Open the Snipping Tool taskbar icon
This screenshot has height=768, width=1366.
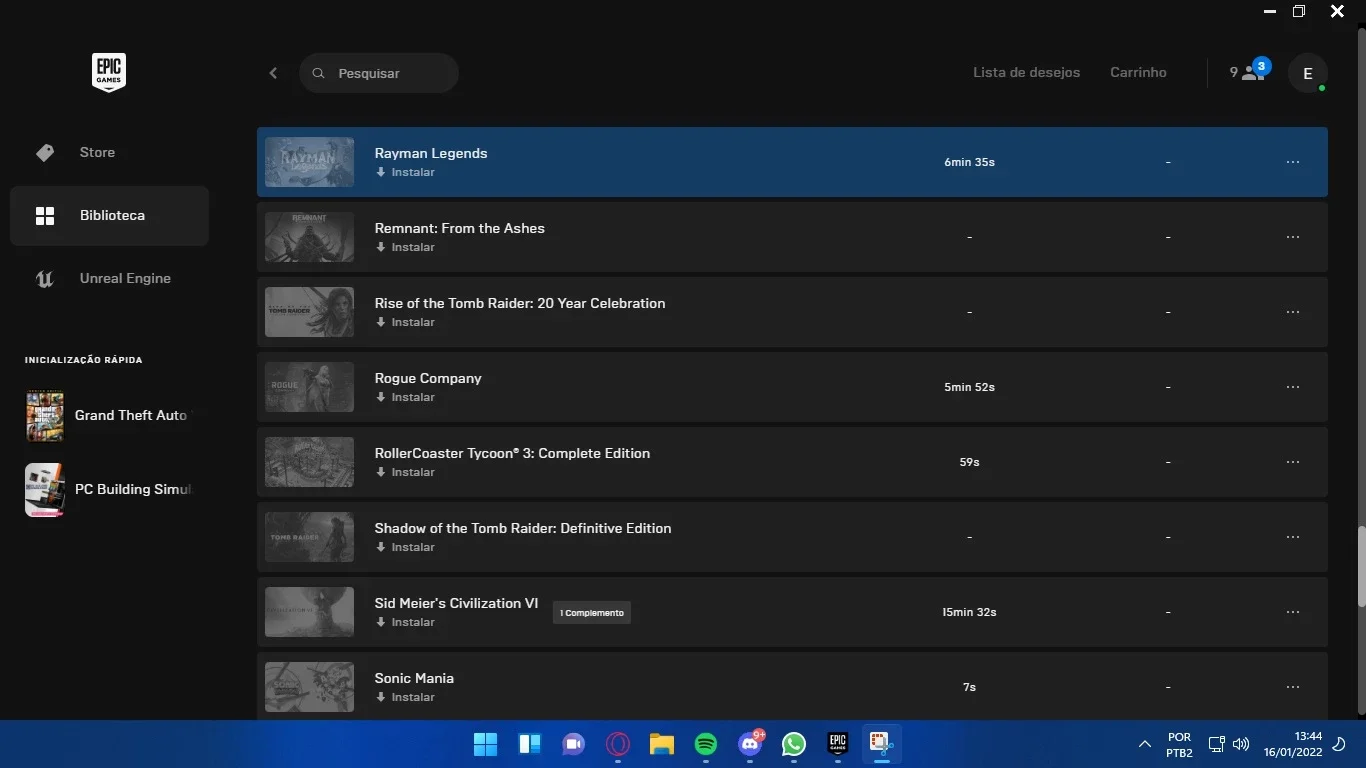[881, 744]
